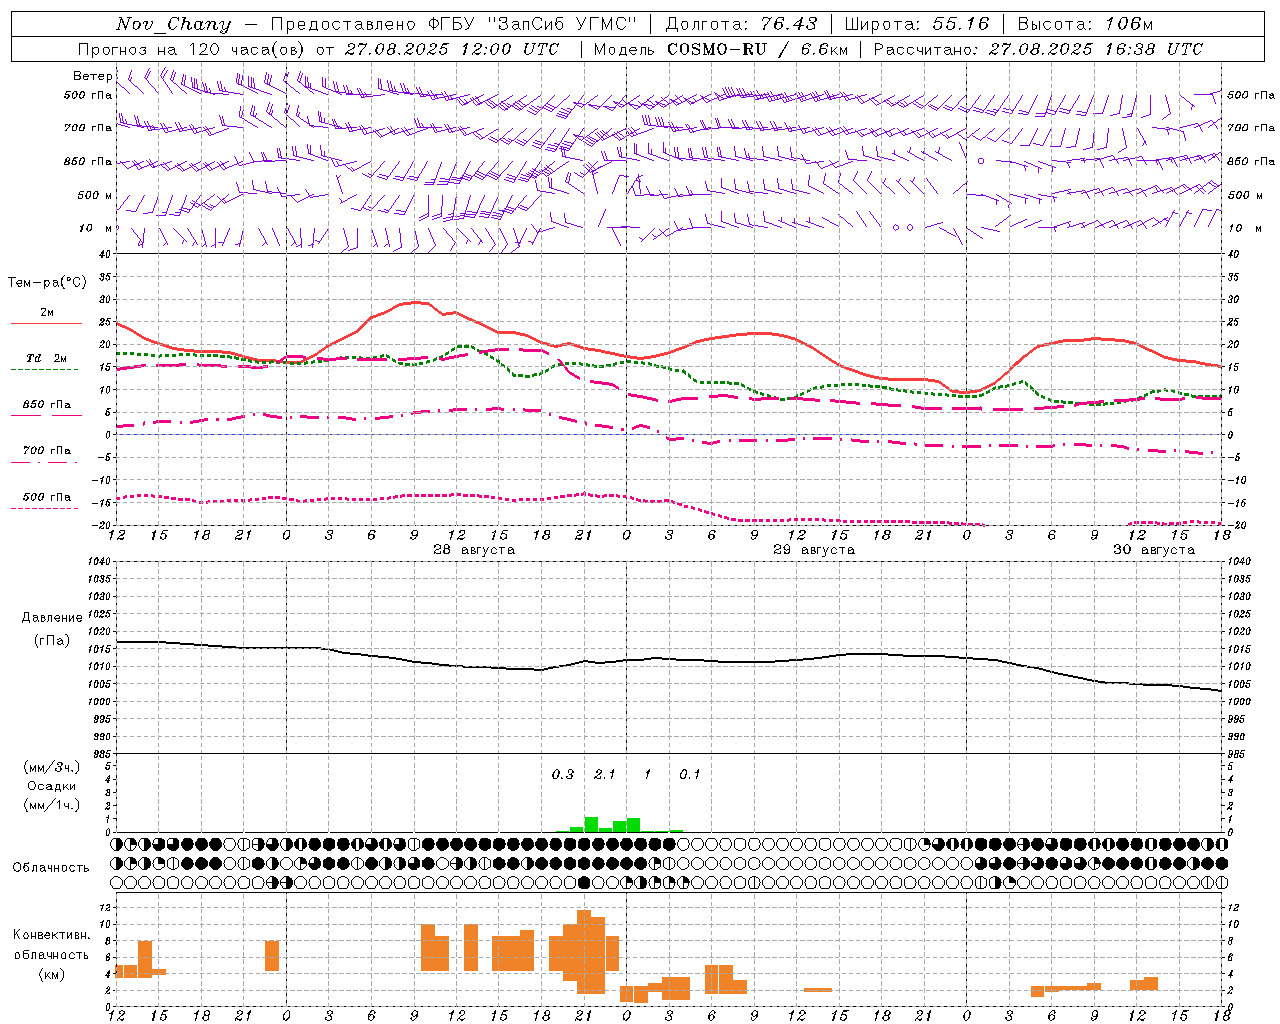Click the '(гПа)' pressure unit label
This screenshot has height=1024, width=1280.
tap(52, 640)
